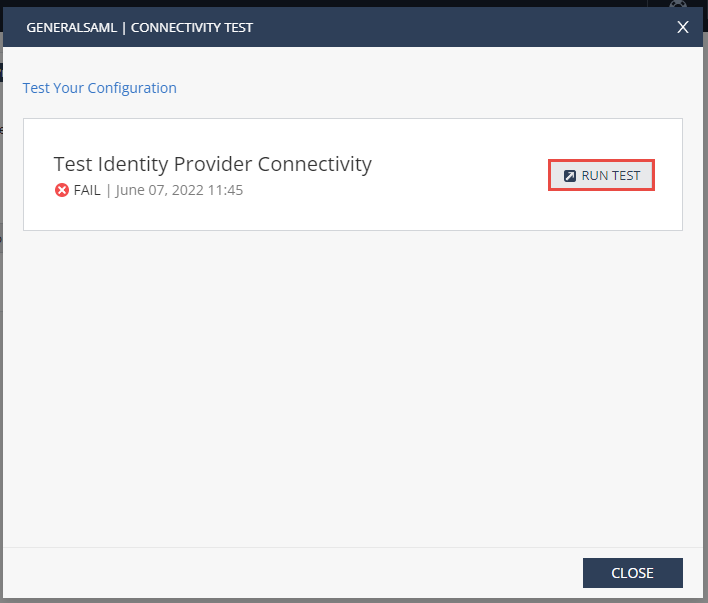The height and width of the screenshot is (603, 708).
Task: Click the FAIL status text
Action: [87, 190]
